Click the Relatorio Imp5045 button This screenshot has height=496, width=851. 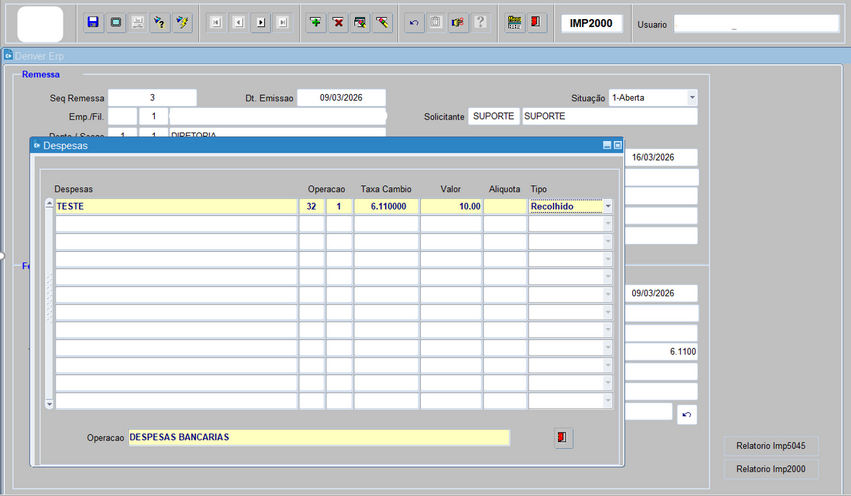click(769, 445)
